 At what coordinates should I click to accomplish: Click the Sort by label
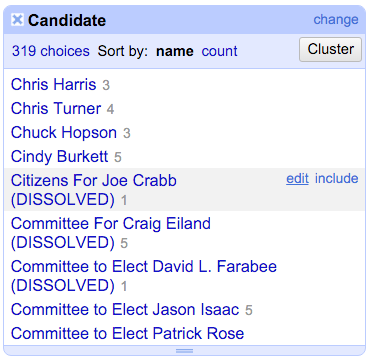(123, 51)
